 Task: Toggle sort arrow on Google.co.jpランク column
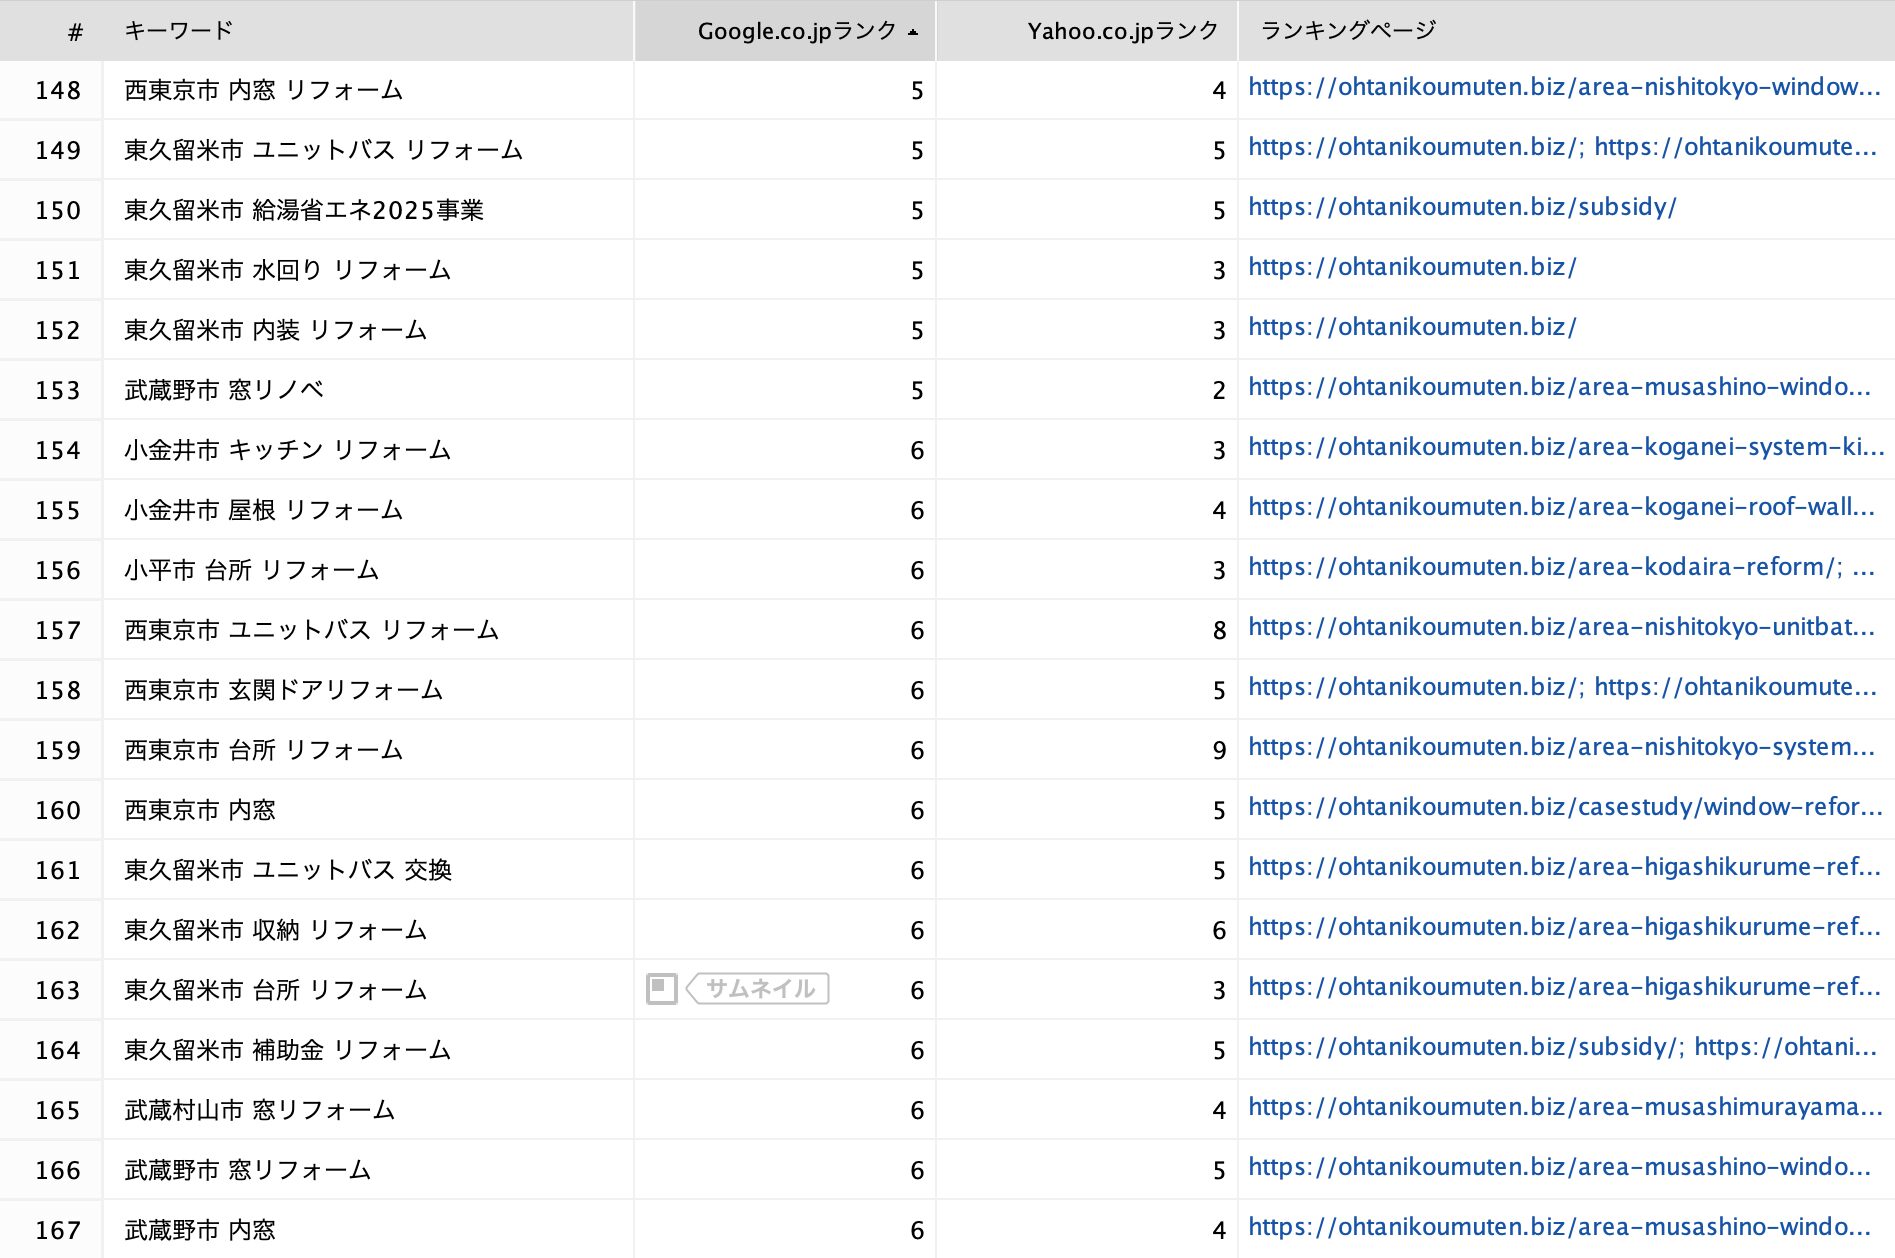click(913, 32)
